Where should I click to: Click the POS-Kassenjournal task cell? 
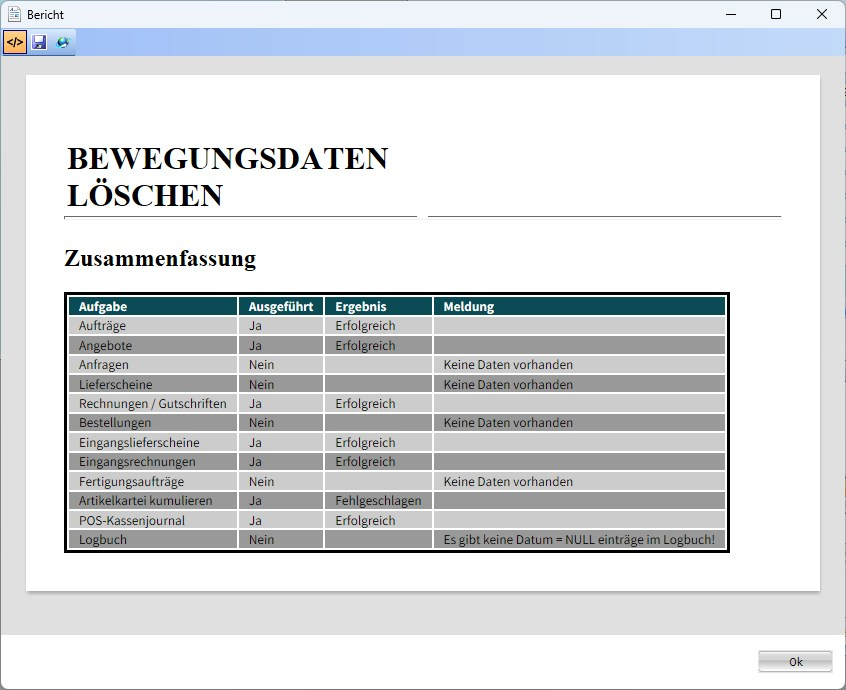132,521
